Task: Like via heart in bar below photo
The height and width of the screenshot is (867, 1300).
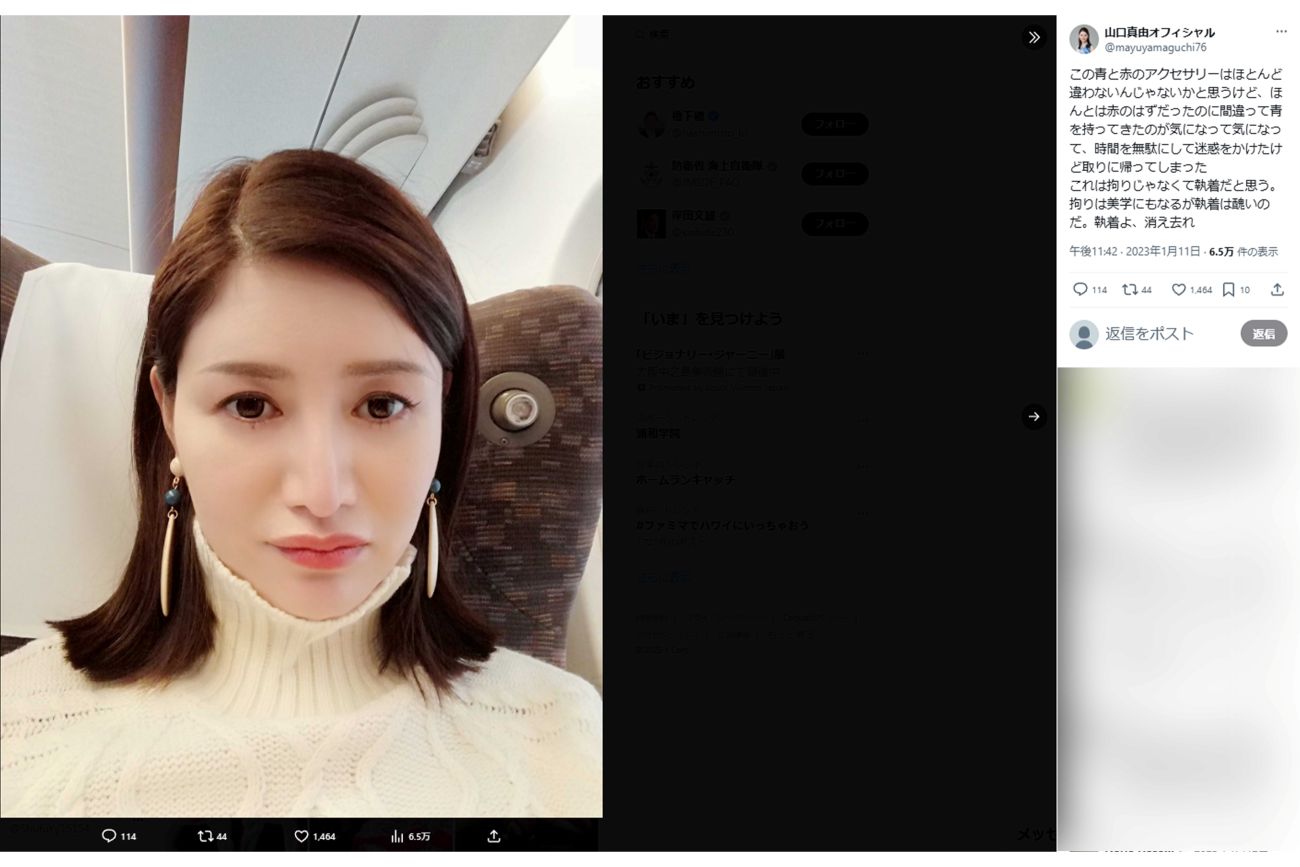Action: click(x=301, y=836)
